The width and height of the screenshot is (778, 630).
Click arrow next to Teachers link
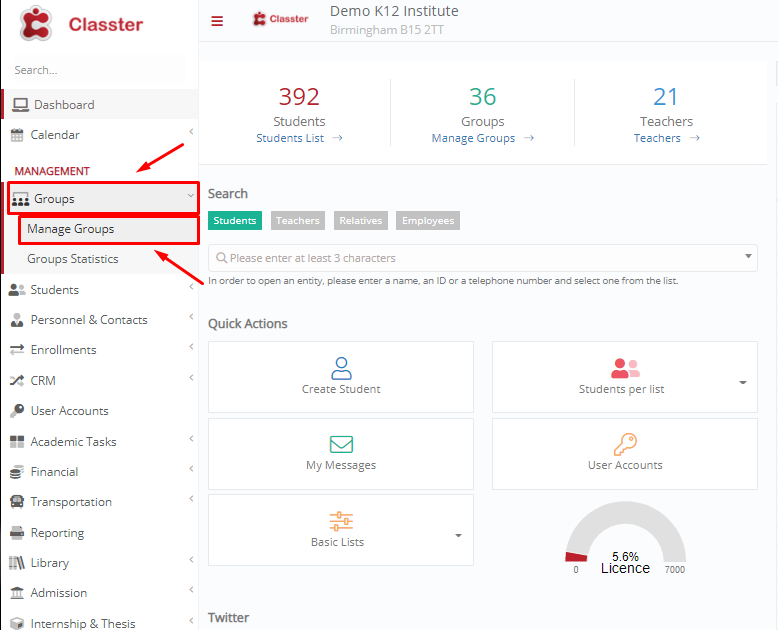click(695, 138)
